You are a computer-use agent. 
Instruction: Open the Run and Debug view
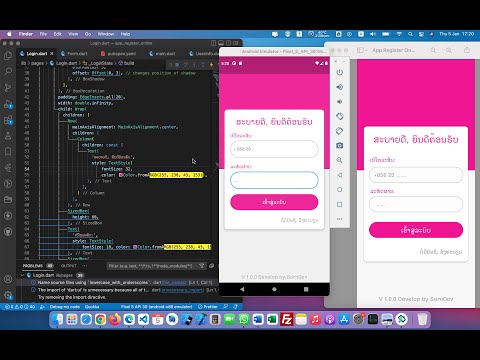pyautogui.click(x=8, y=104)
